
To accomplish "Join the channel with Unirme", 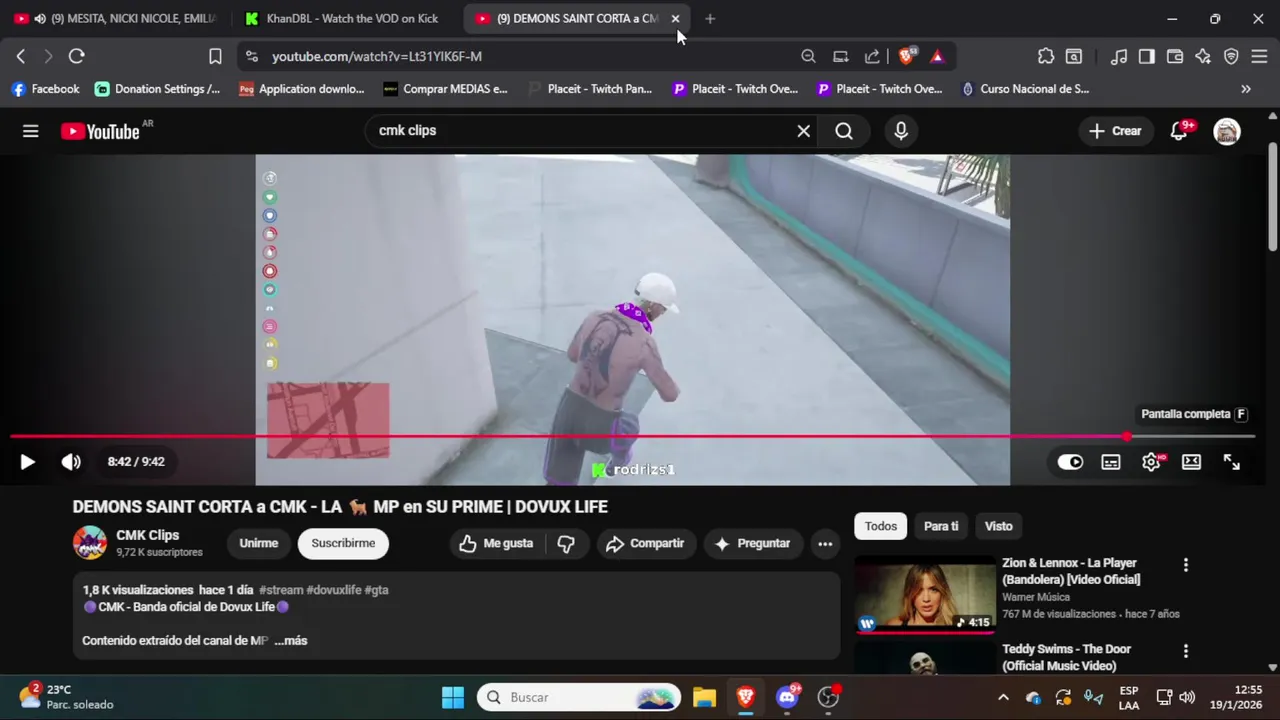I will (x=259, y=544).
